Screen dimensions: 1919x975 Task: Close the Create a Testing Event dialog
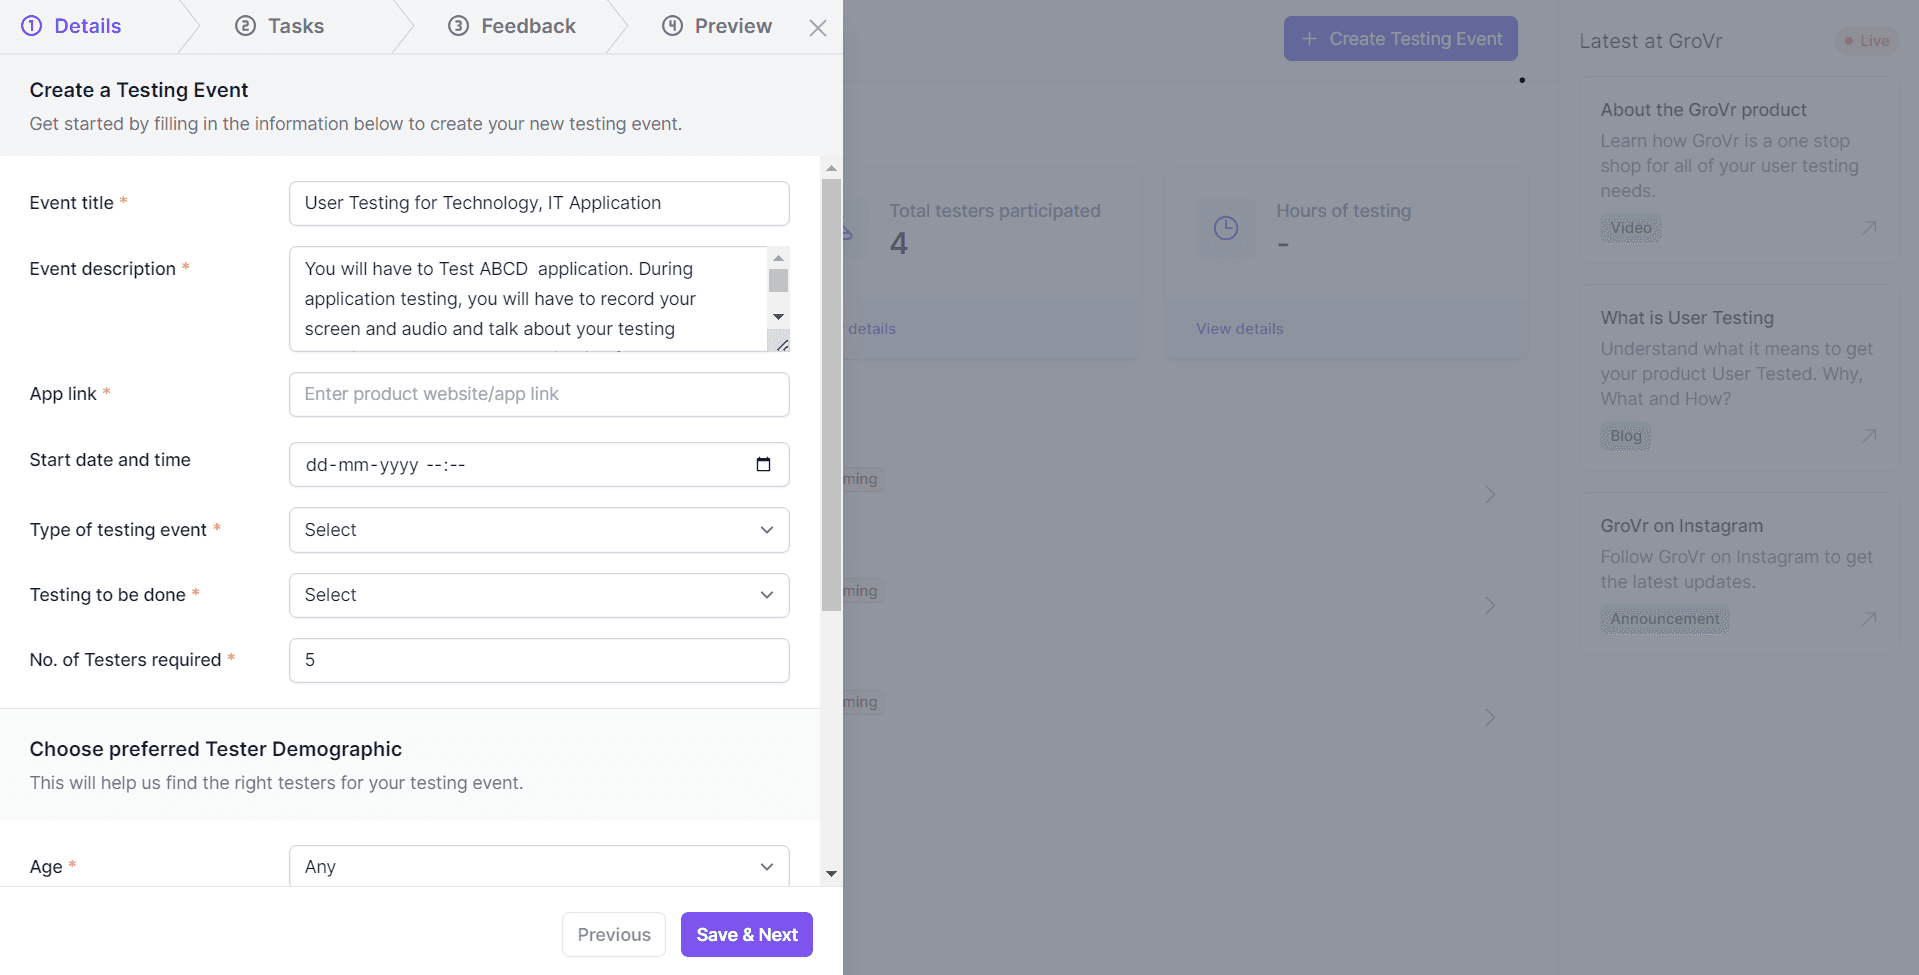(818, 27)
